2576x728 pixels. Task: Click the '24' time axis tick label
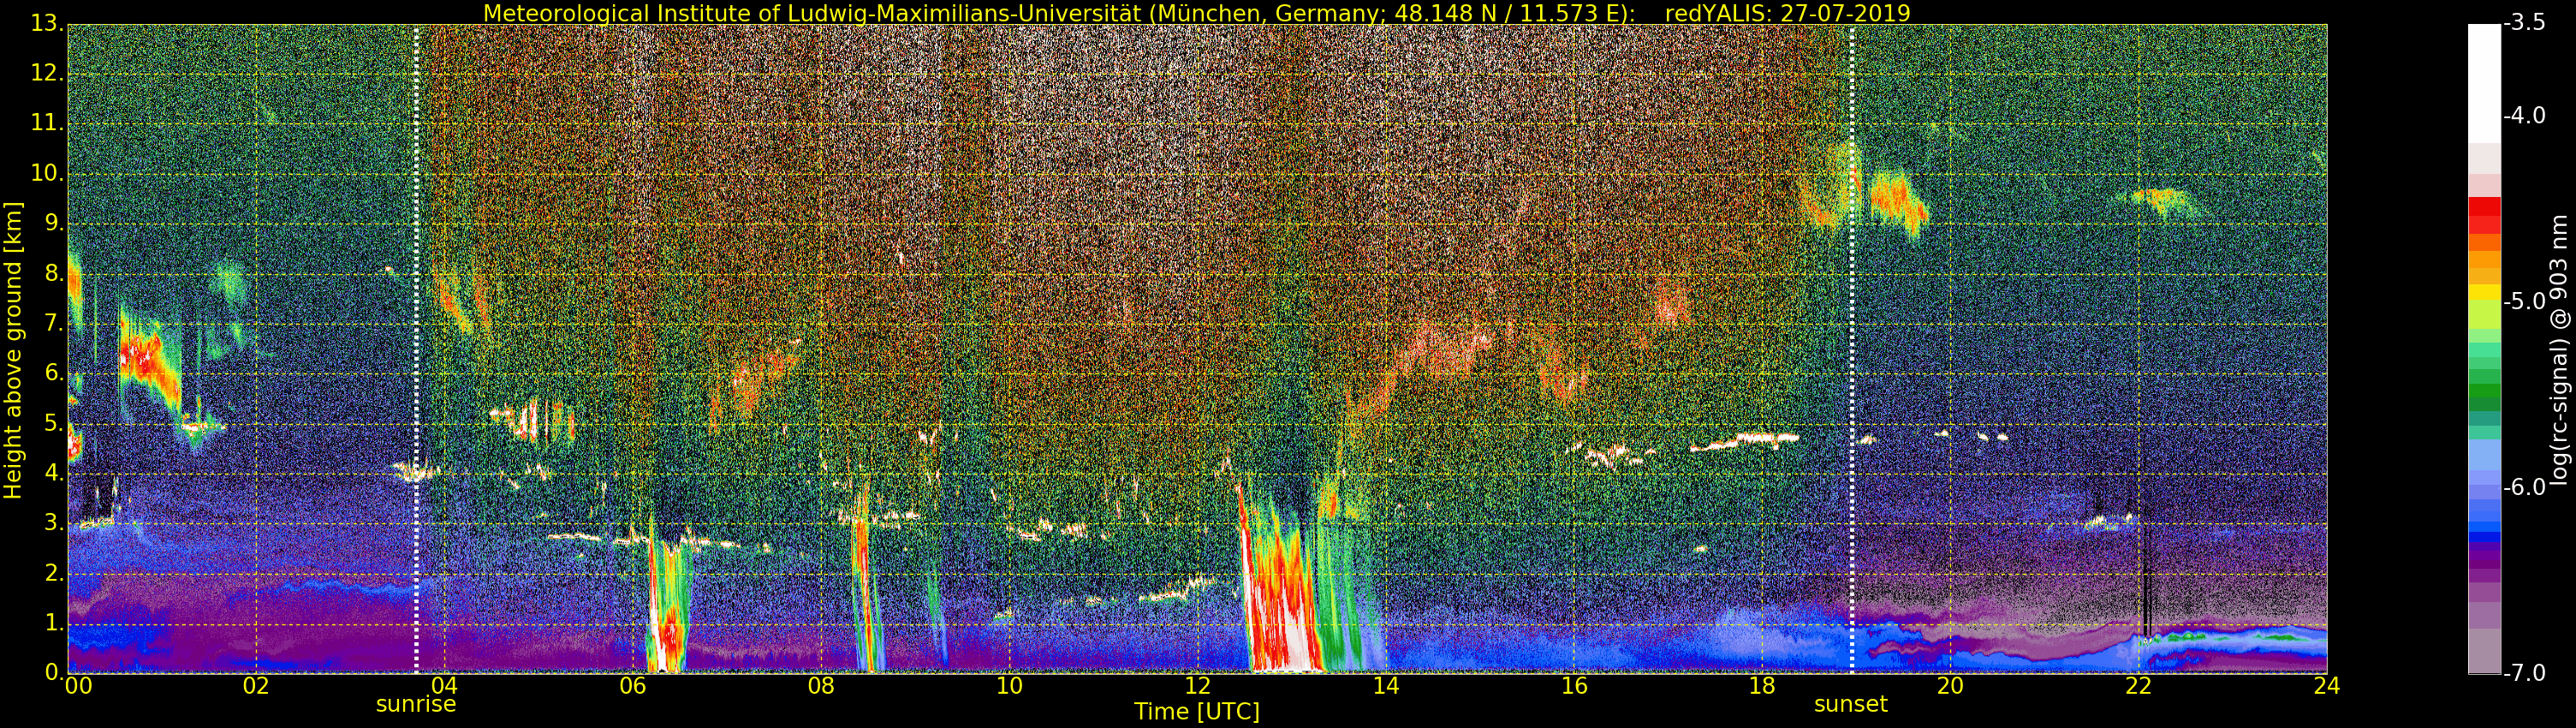coord(2327,686)
